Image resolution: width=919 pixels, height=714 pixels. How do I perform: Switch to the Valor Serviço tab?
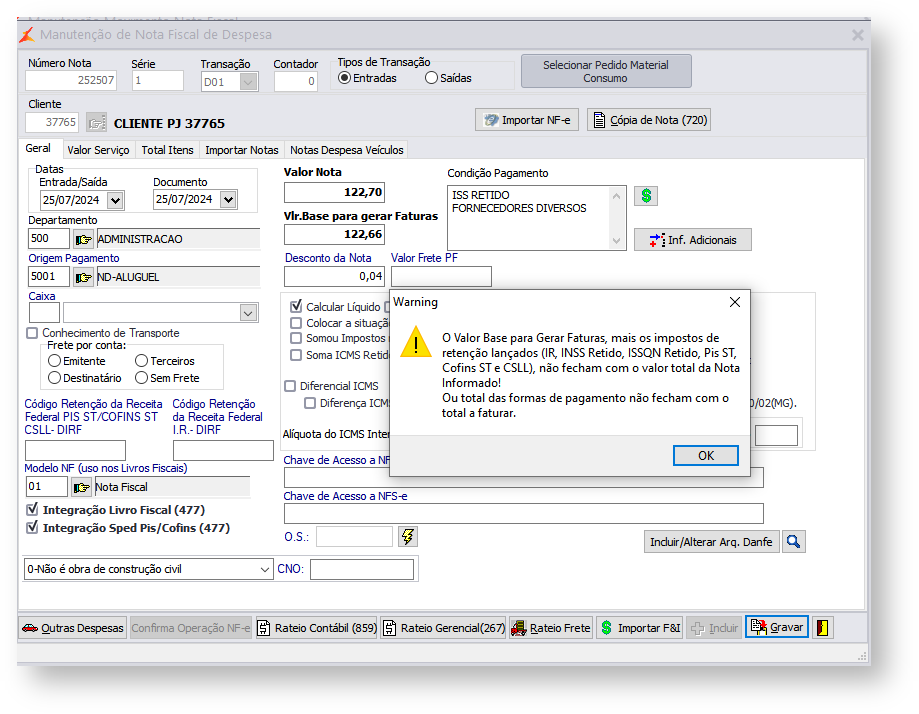(x=98, y=150)
